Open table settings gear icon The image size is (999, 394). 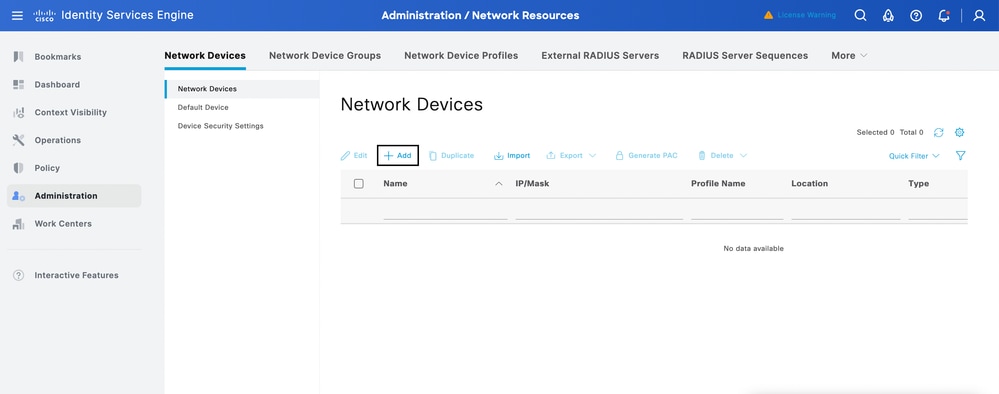click(x=959, y=133)
